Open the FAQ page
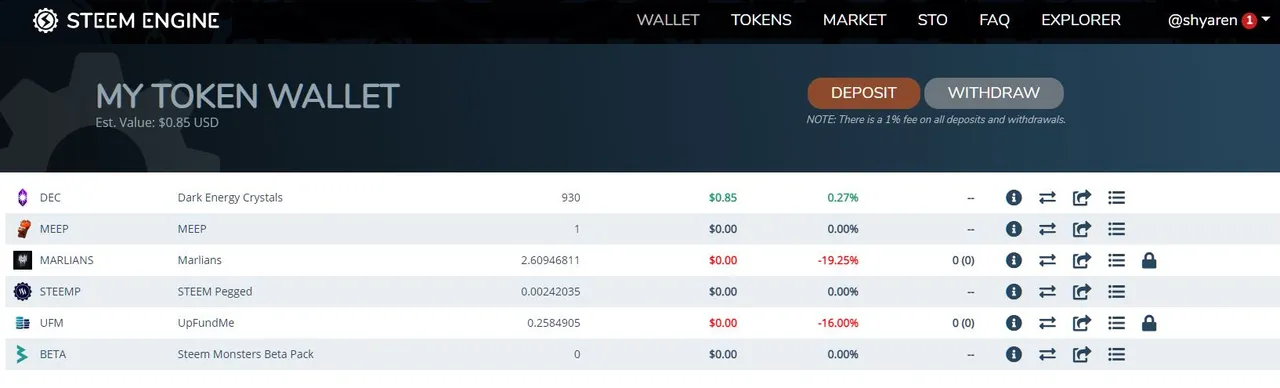 point(995,20)
